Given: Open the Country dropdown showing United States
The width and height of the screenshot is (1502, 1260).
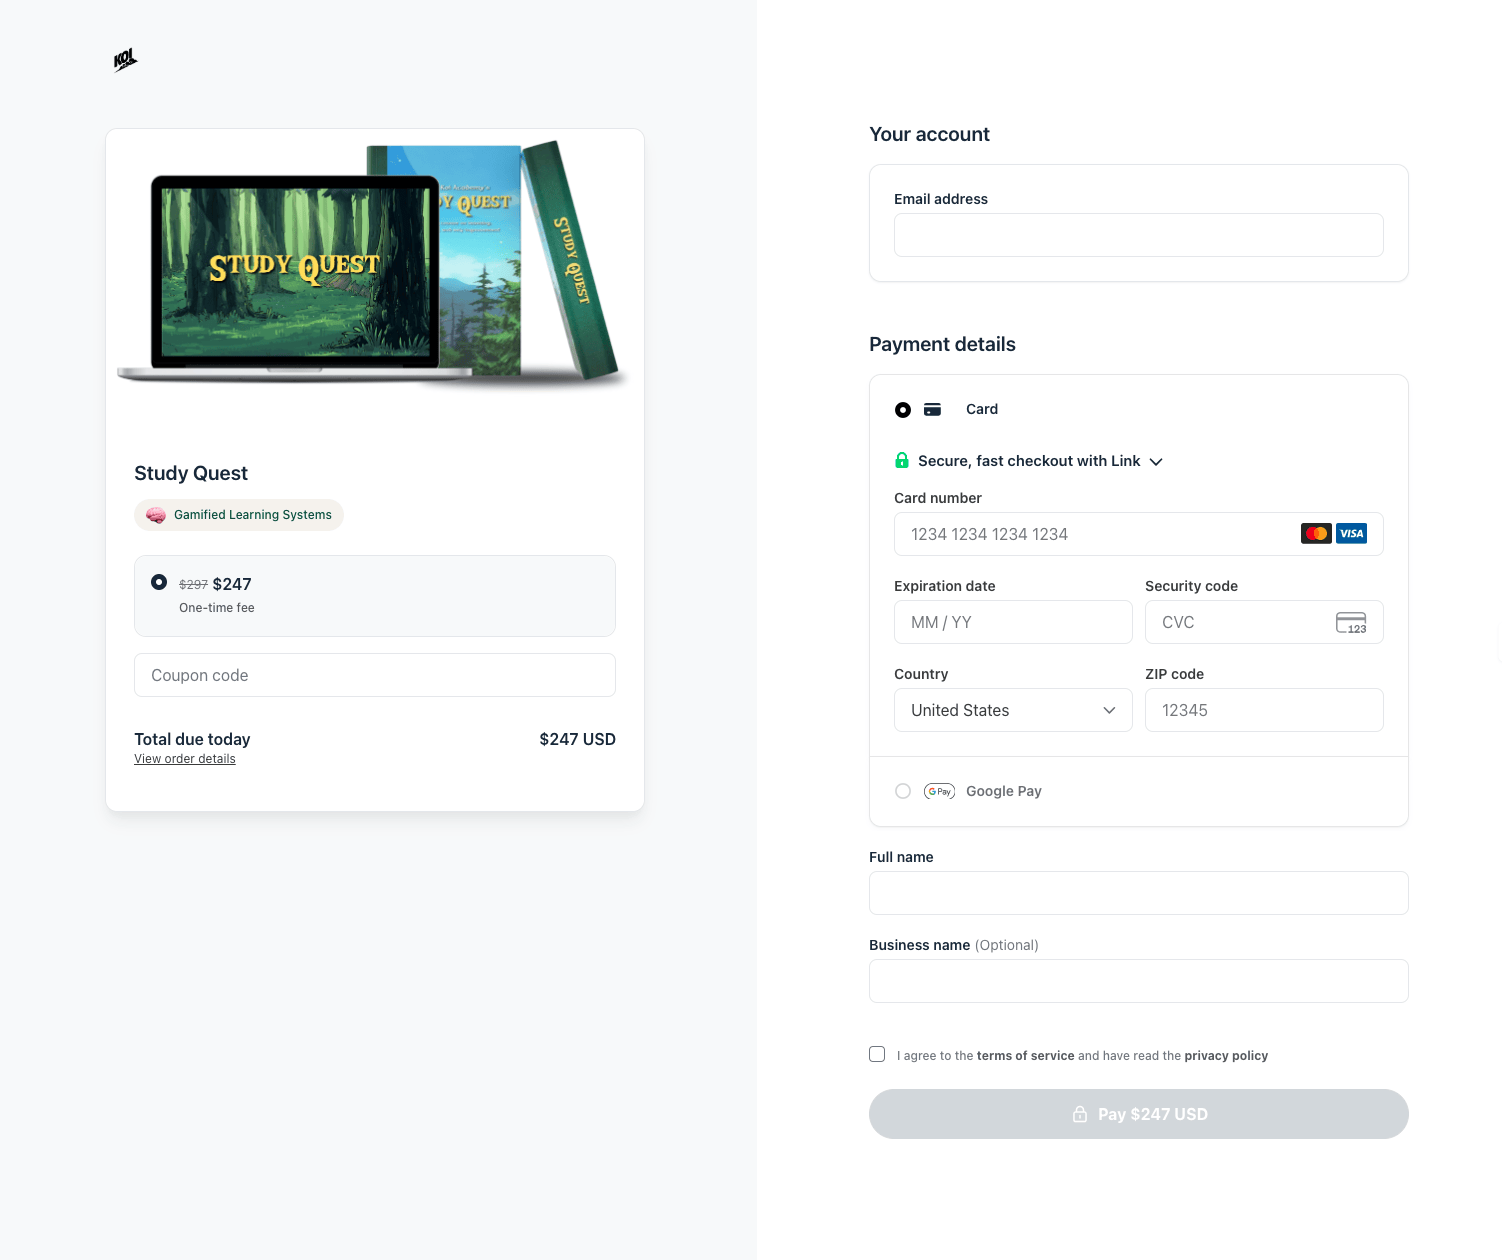Looking at the screenshot, I should click(1013, 710).
